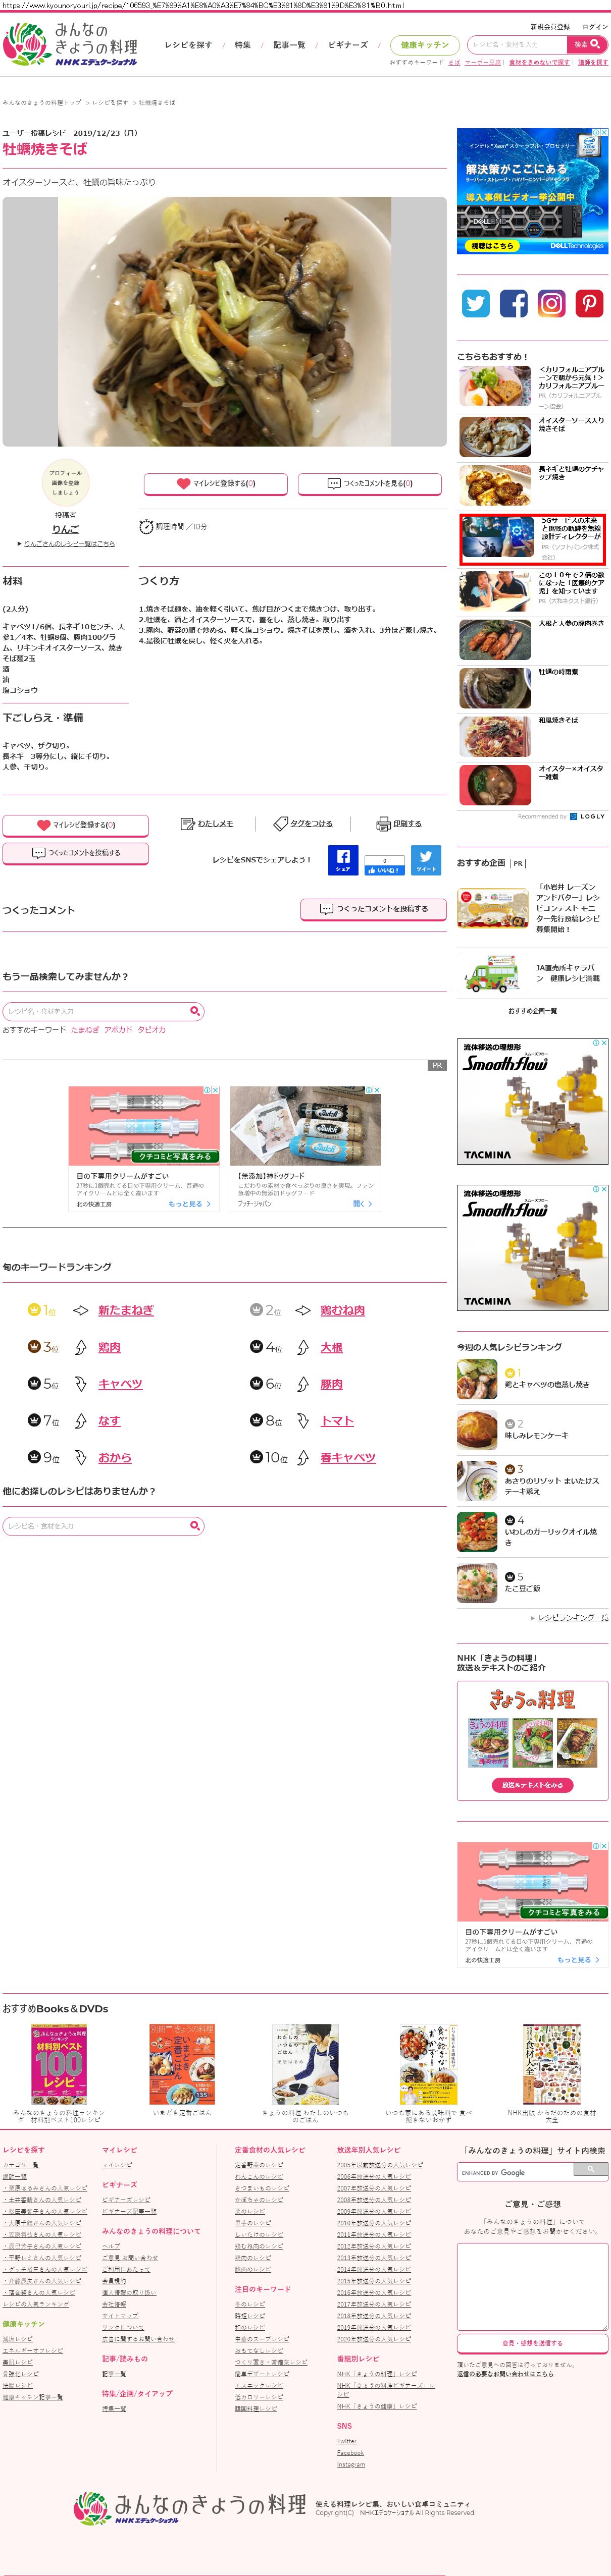Open the オイスターソース入り焼きそば recommended thumbnail
611x2576 pixels.
(x=496, y=437)
